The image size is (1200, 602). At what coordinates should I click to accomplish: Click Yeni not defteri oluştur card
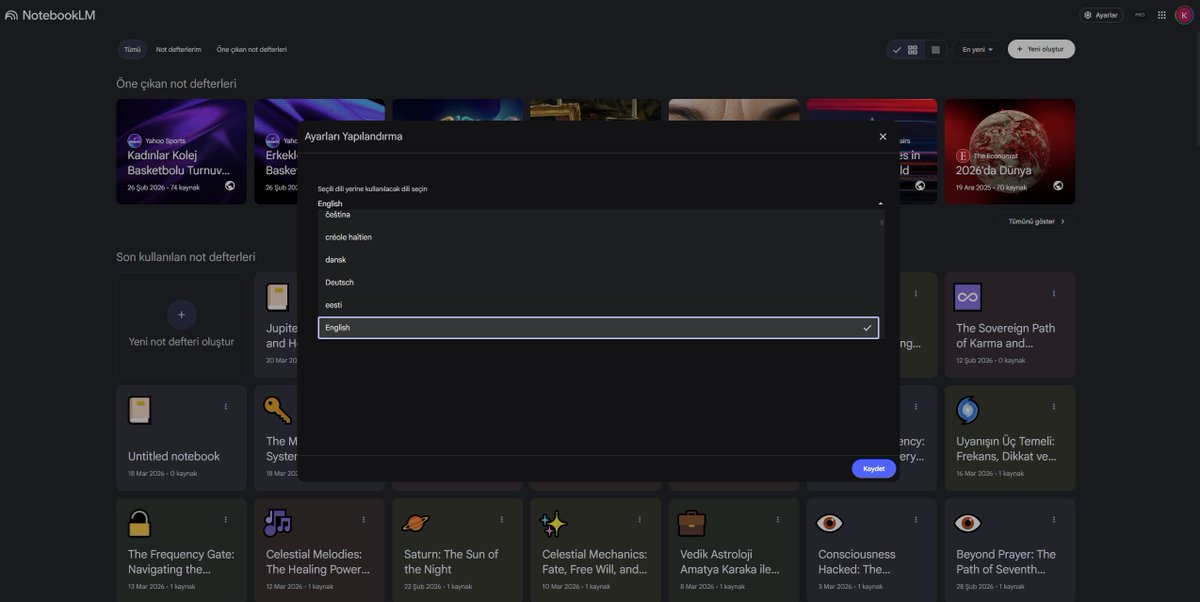click(x=181, y=325)
